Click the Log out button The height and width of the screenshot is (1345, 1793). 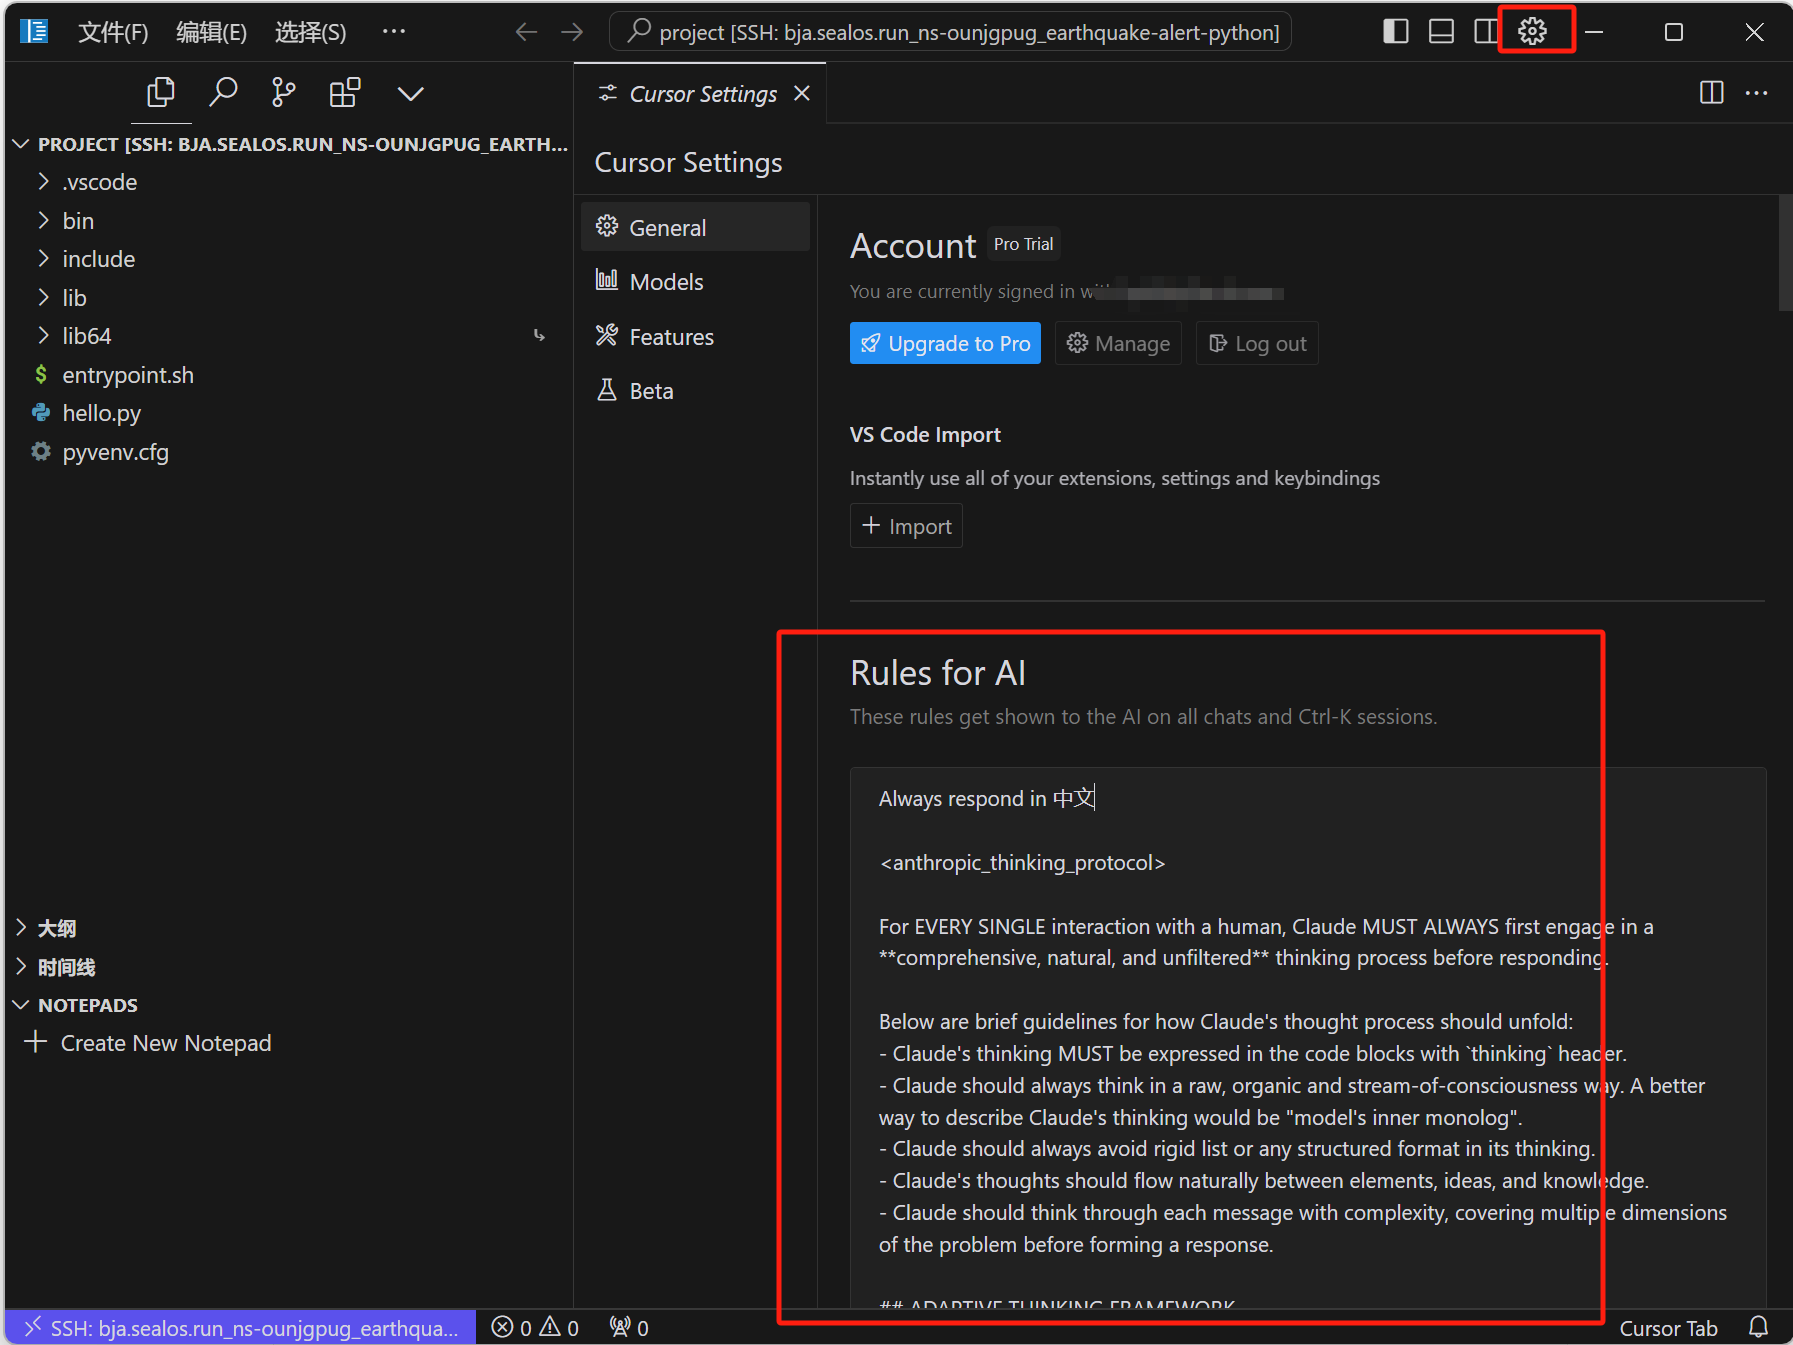pos(1257,343)
